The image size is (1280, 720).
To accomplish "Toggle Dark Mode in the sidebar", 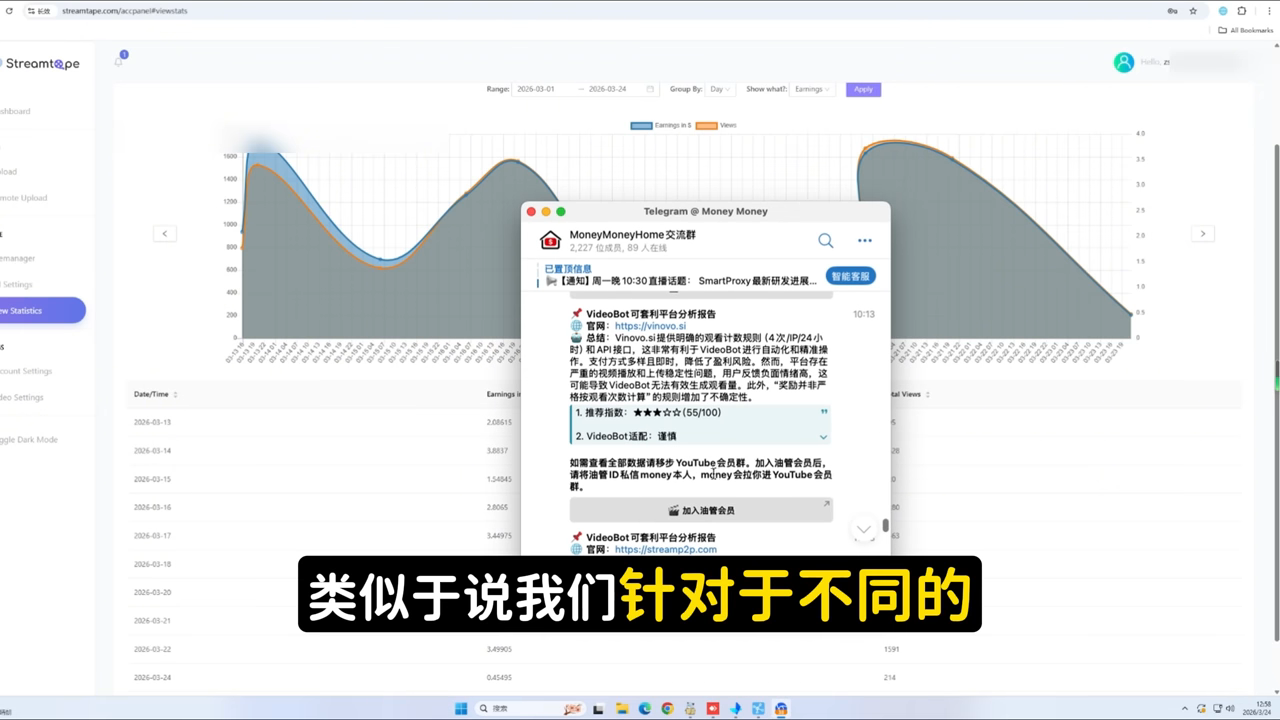I will click(x=29, y=439).
